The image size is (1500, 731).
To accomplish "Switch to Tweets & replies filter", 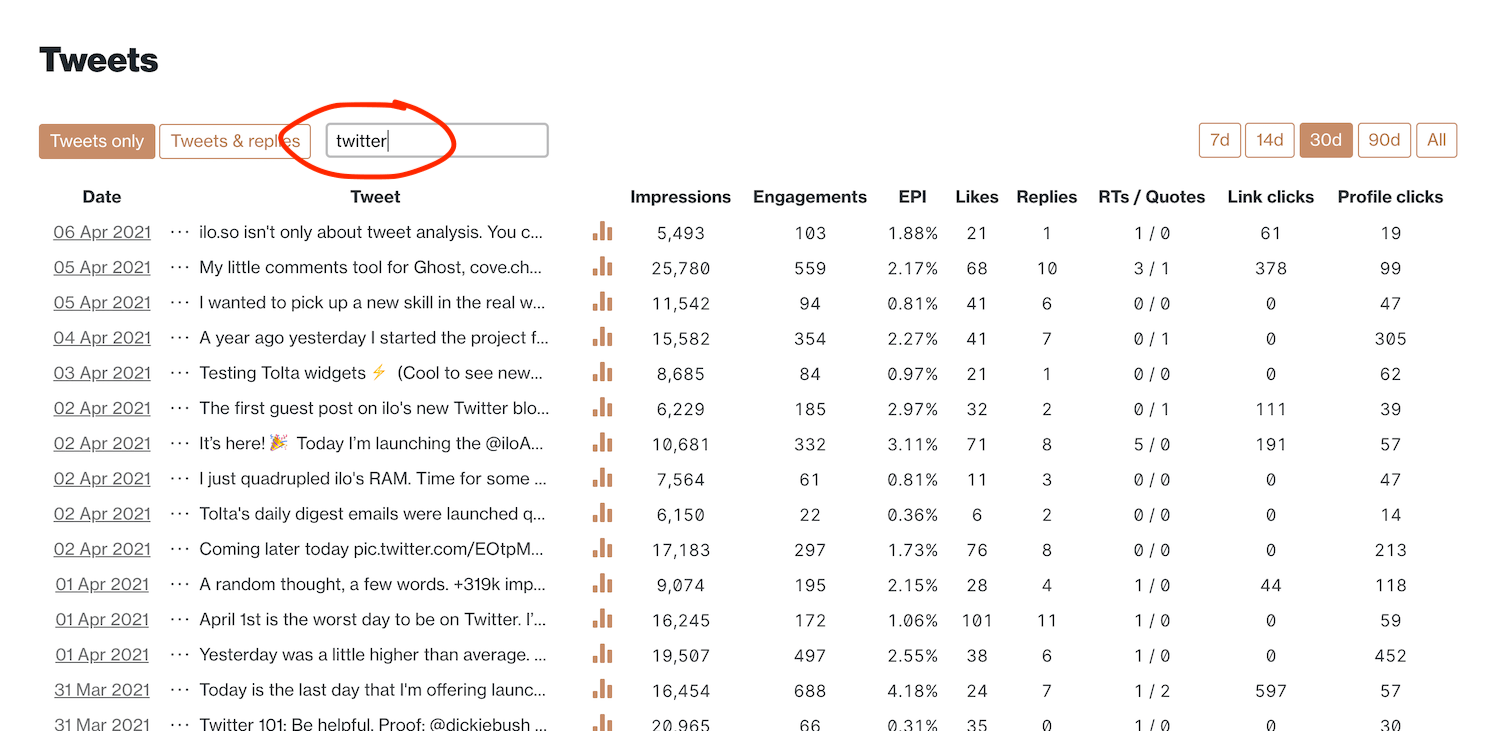I will (235, 141).
